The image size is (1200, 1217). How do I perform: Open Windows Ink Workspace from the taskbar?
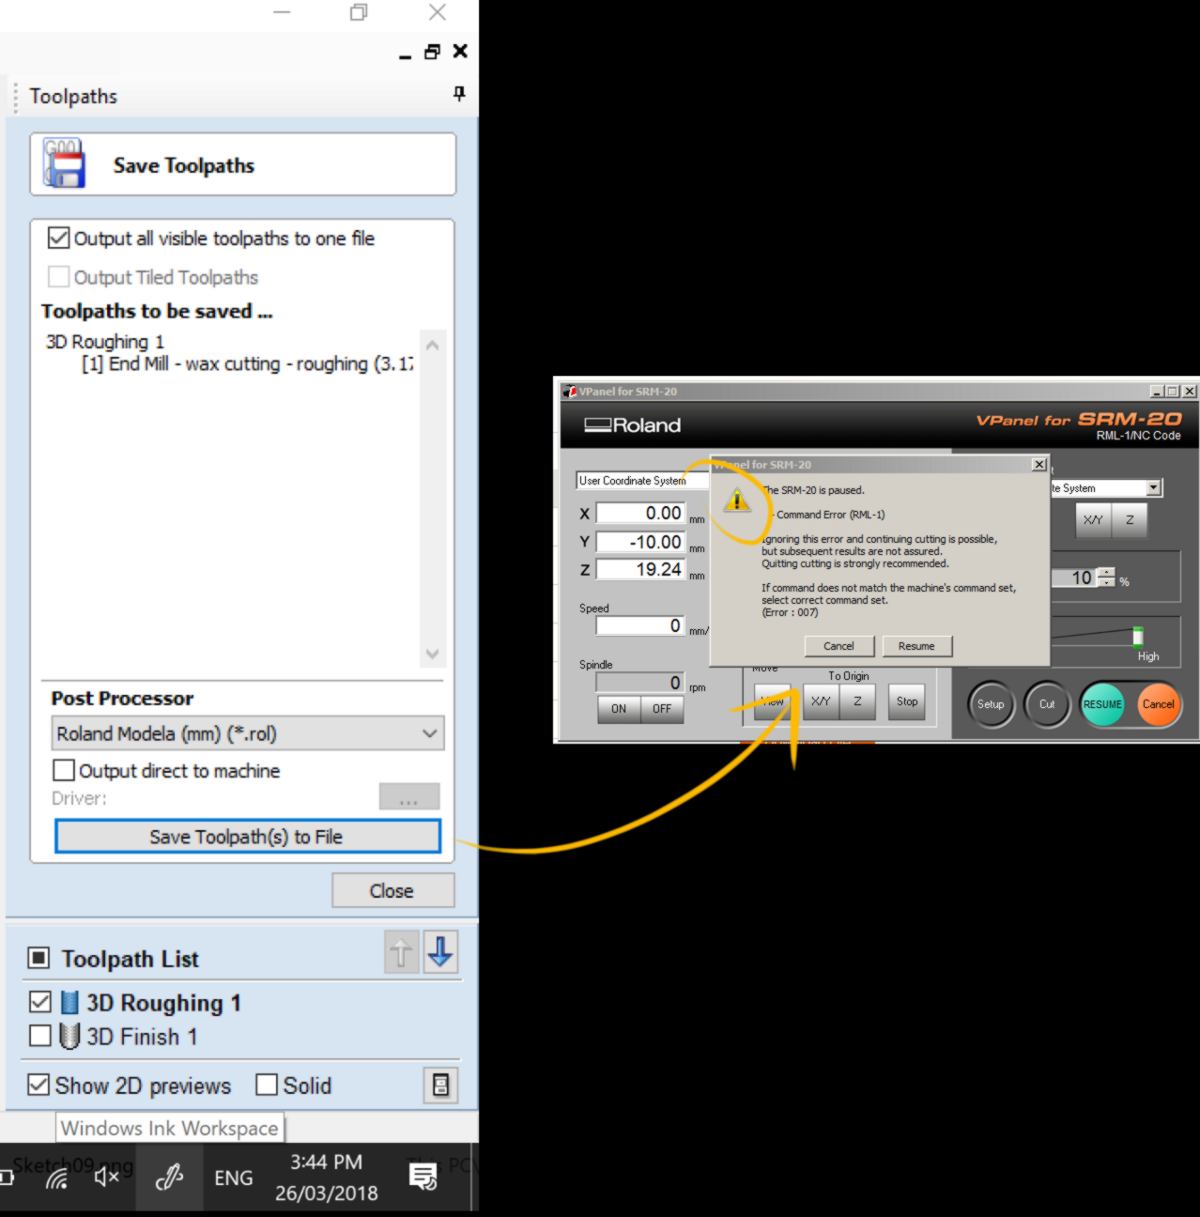coord(169,1178)
